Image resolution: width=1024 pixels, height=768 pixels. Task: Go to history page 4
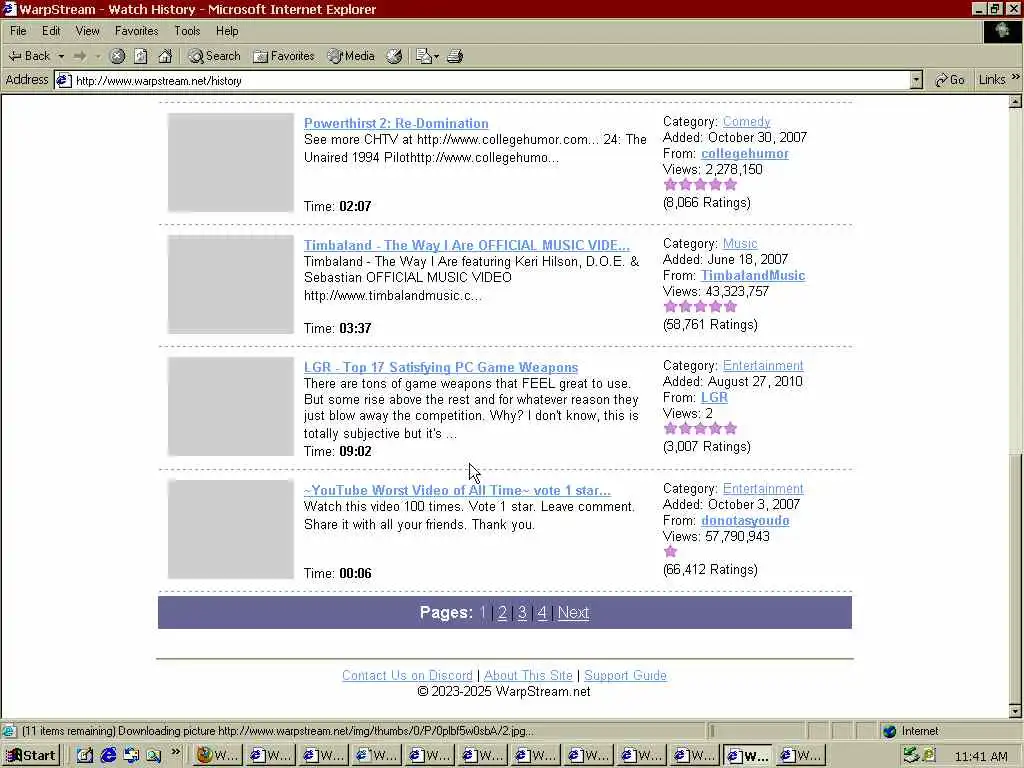tap(541, 613)
